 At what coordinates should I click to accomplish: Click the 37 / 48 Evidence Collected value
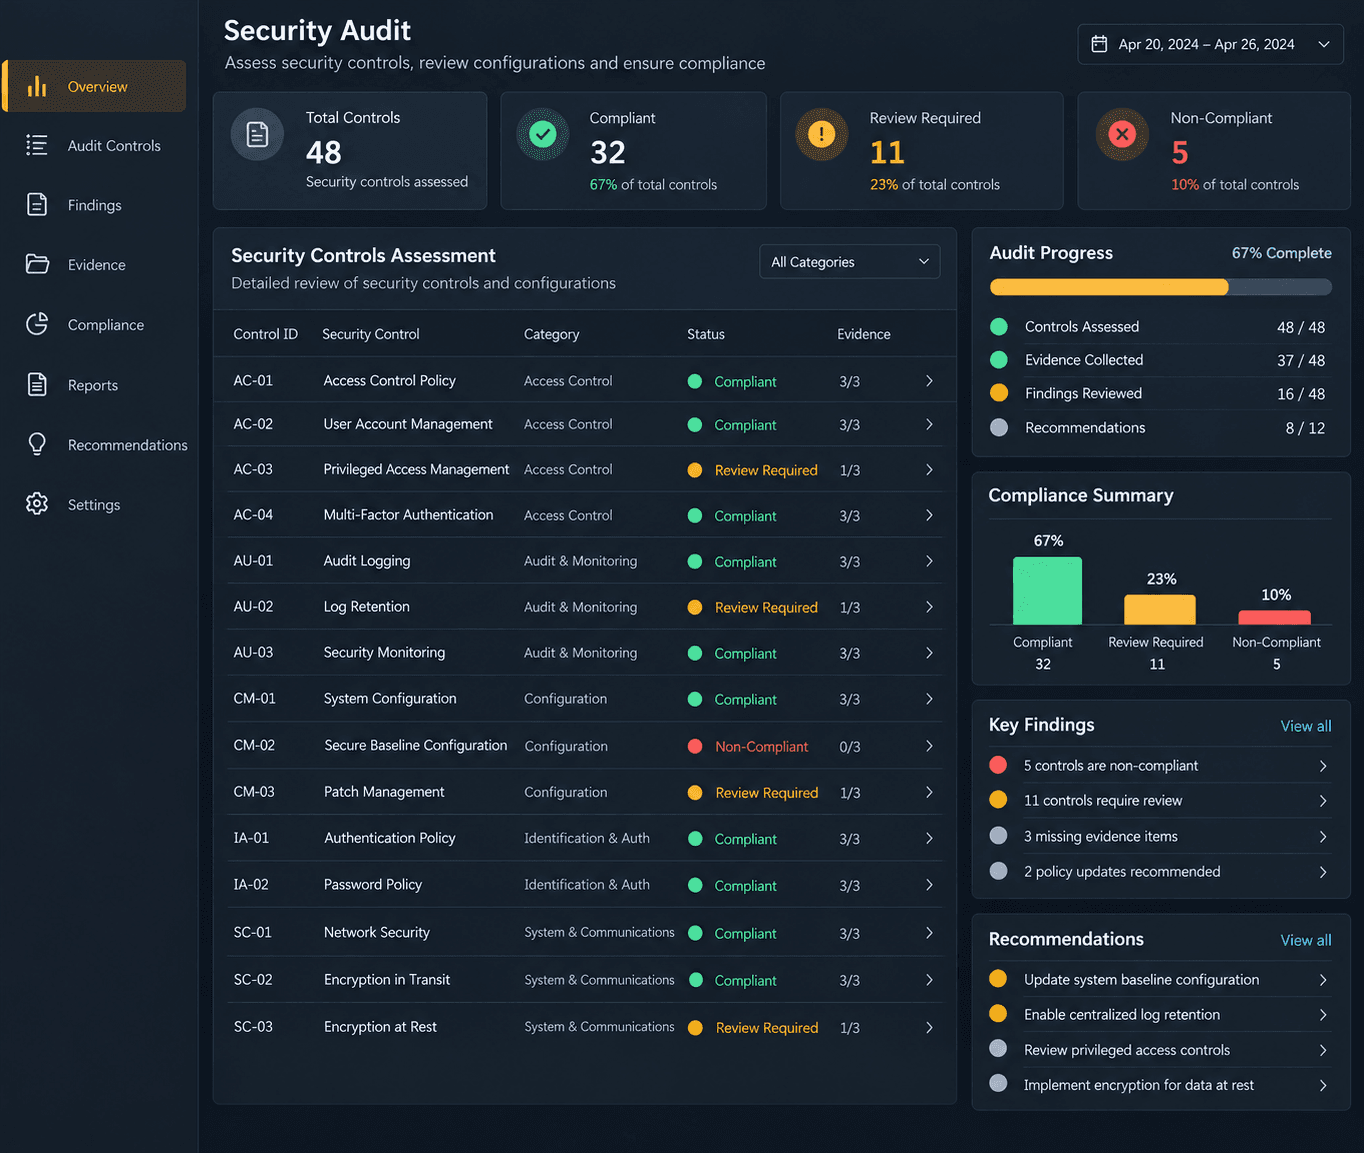(1301, 360)
